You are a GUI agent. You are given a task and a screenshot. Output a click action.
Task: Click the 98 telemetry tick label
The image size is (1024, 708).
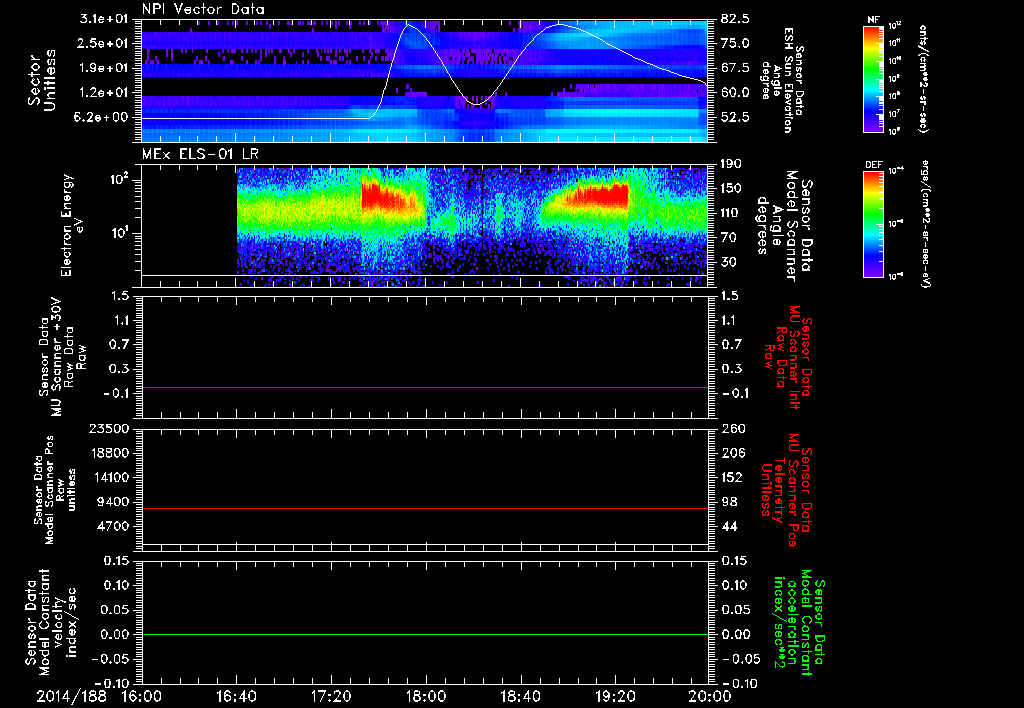click(x=729, y=502)
